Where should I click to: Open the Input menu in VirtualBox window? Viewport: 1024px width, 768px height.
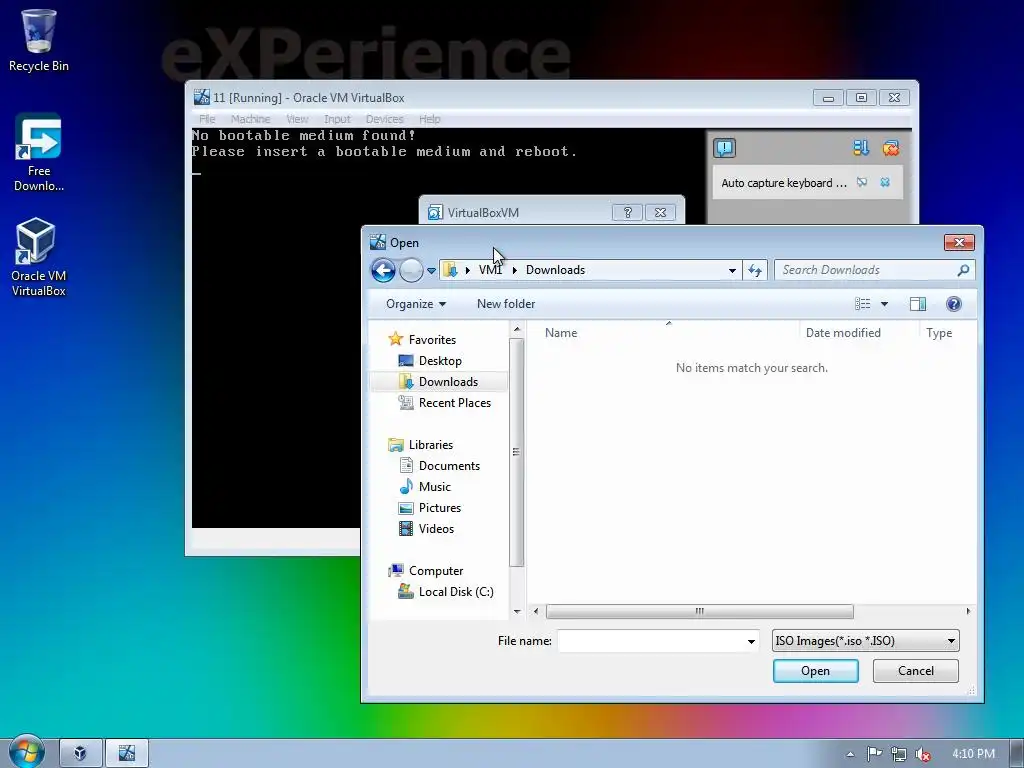coord(337,119)
